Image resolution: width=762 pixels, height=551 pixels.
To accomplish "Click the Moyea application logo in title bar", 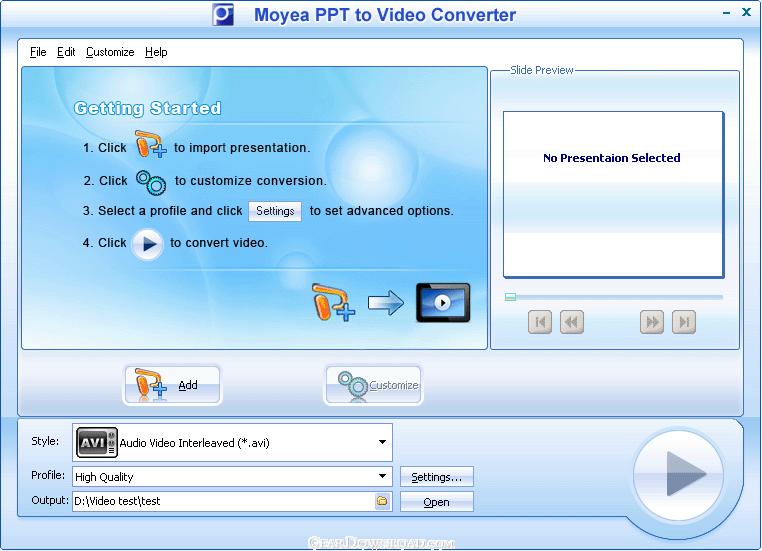I will (223, 14).
